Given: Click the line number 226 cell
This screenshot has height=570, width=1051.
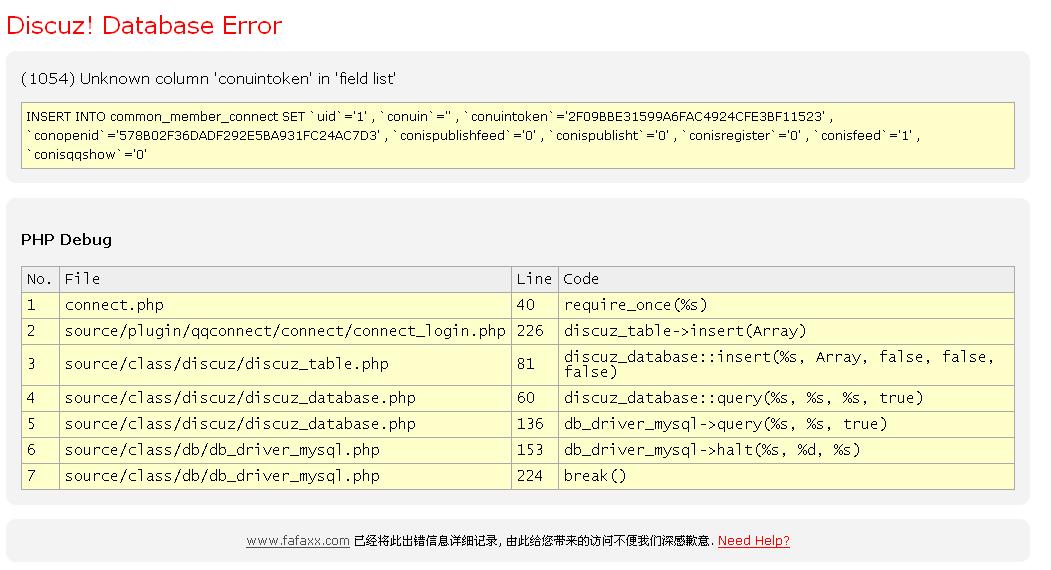Looking at the screenshot, I should click(x=530, y=331).
